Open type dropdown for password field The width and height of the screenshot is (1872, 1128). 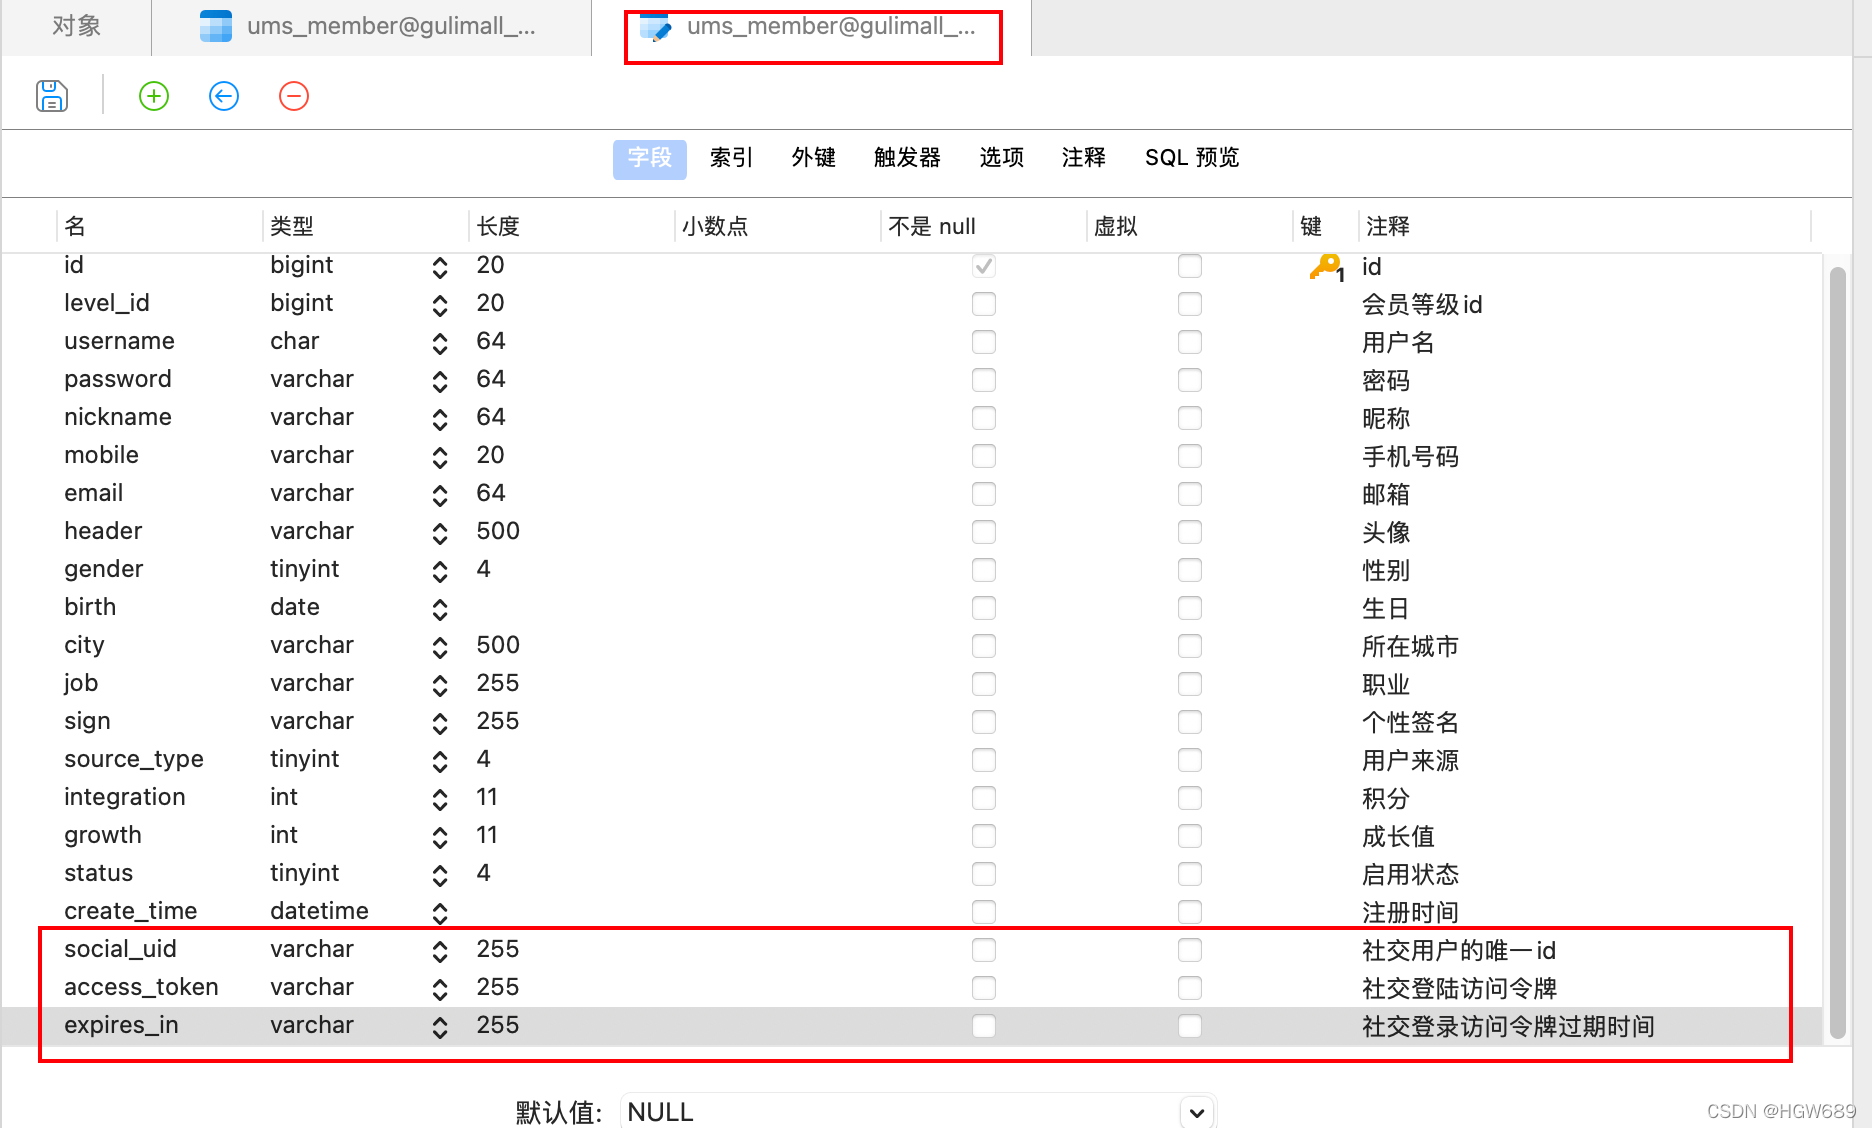[440, 381]
